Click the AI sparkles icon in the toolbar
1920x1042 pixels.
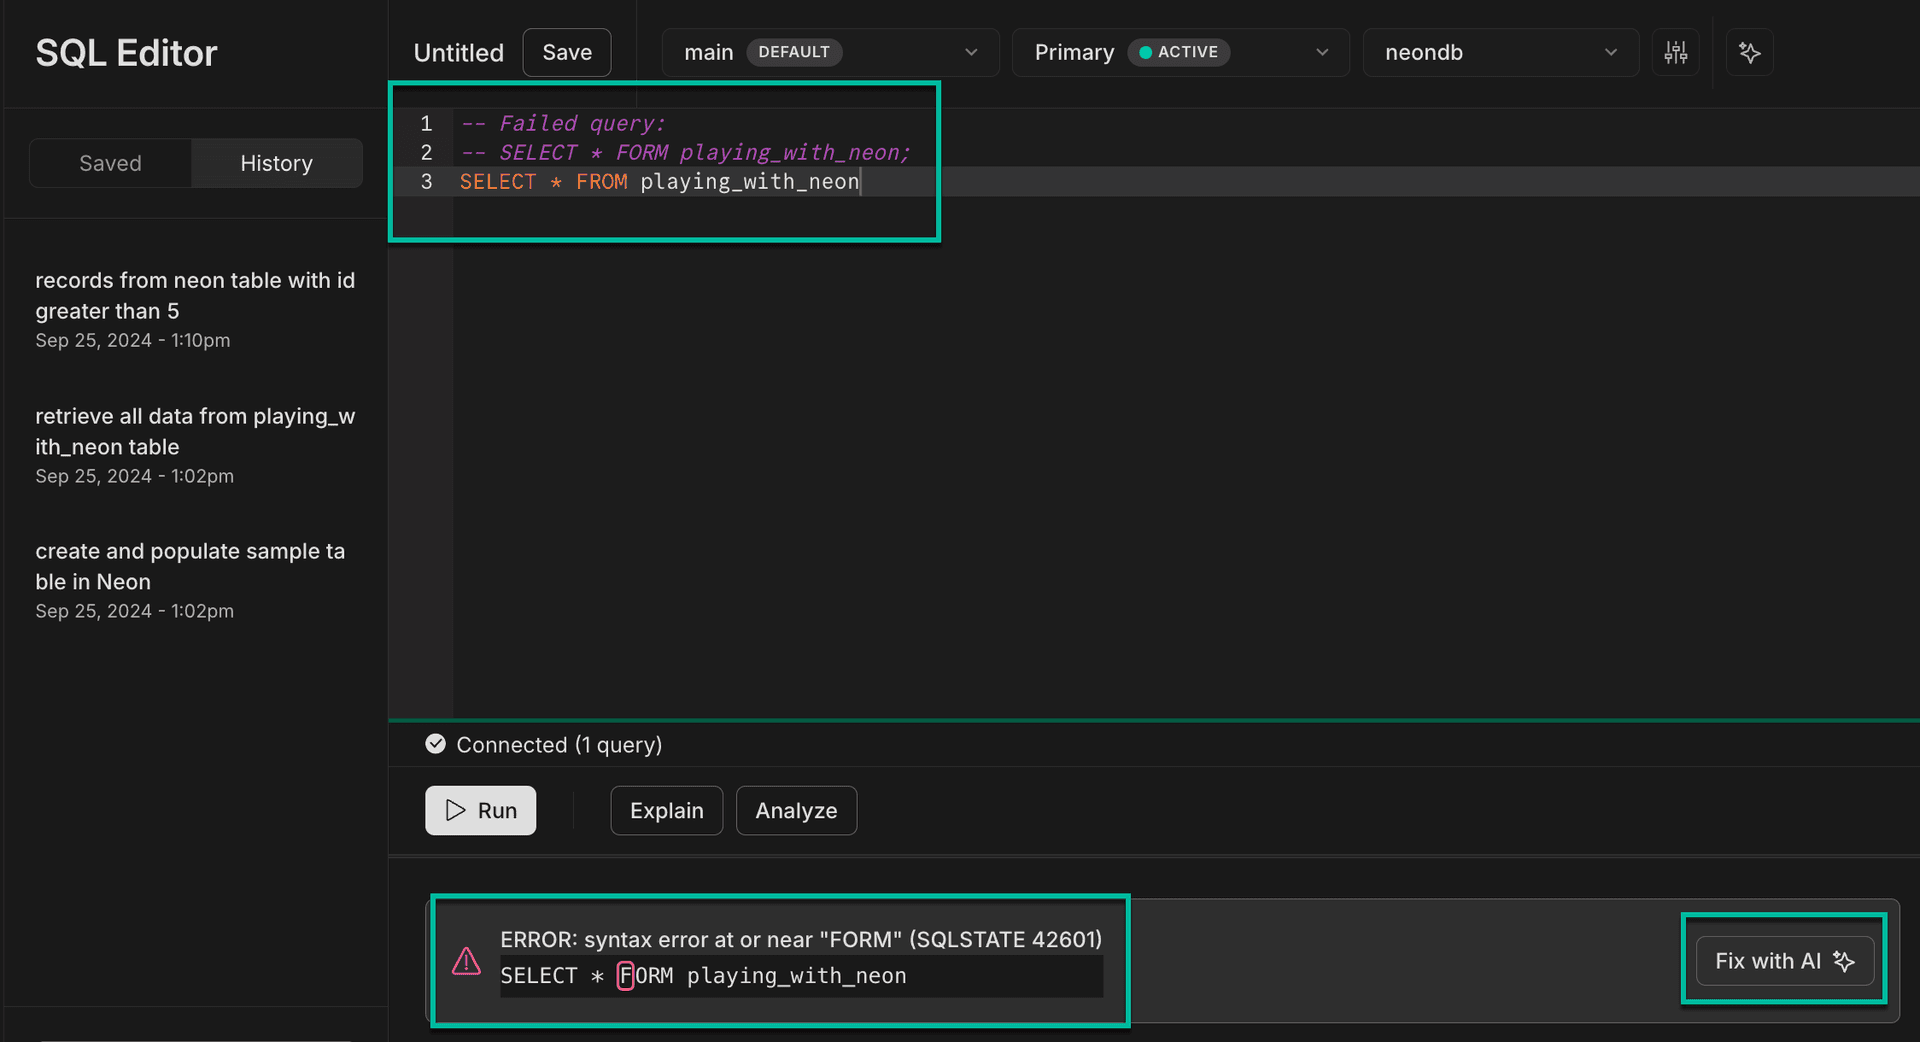pyautogui.click(x=1749, y=52)
